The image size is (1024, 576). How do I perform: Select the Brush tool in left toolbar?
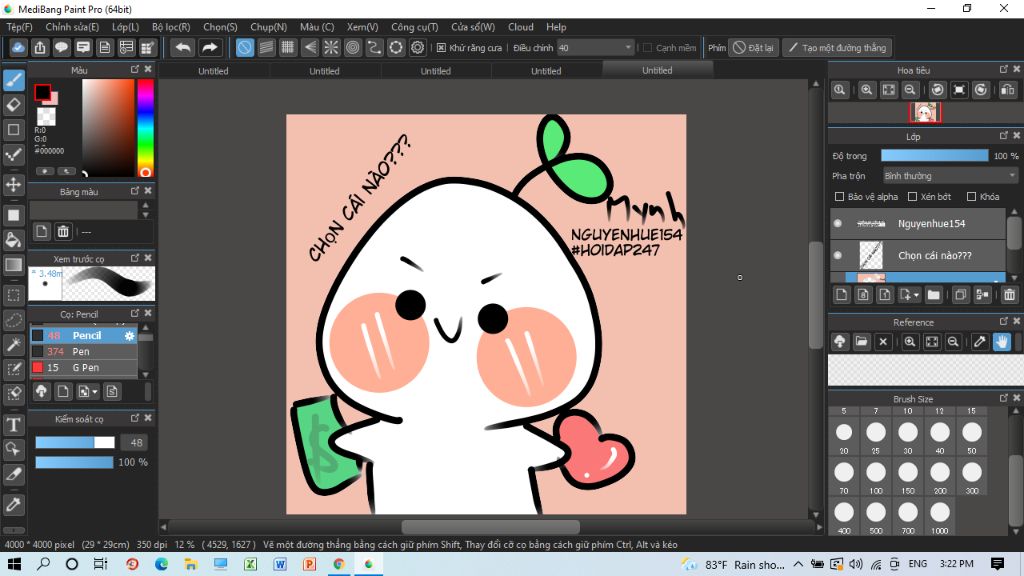click(x=14, y=80)
